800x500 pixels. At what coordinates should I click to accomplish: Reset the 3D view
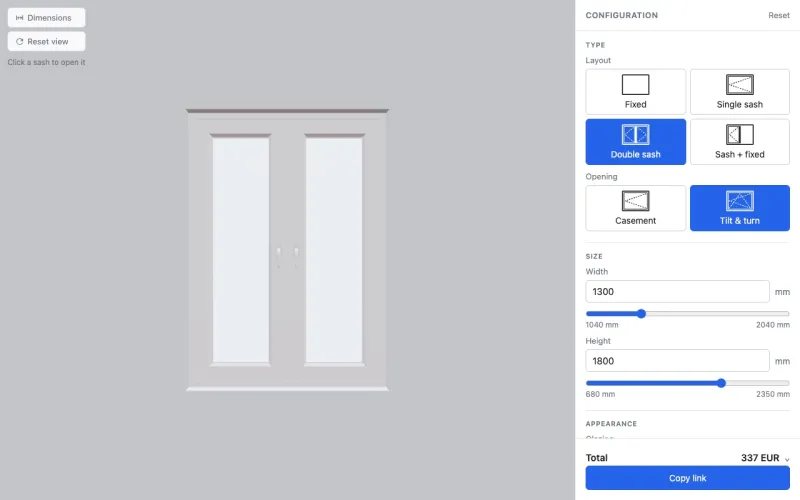click(46, 41)
